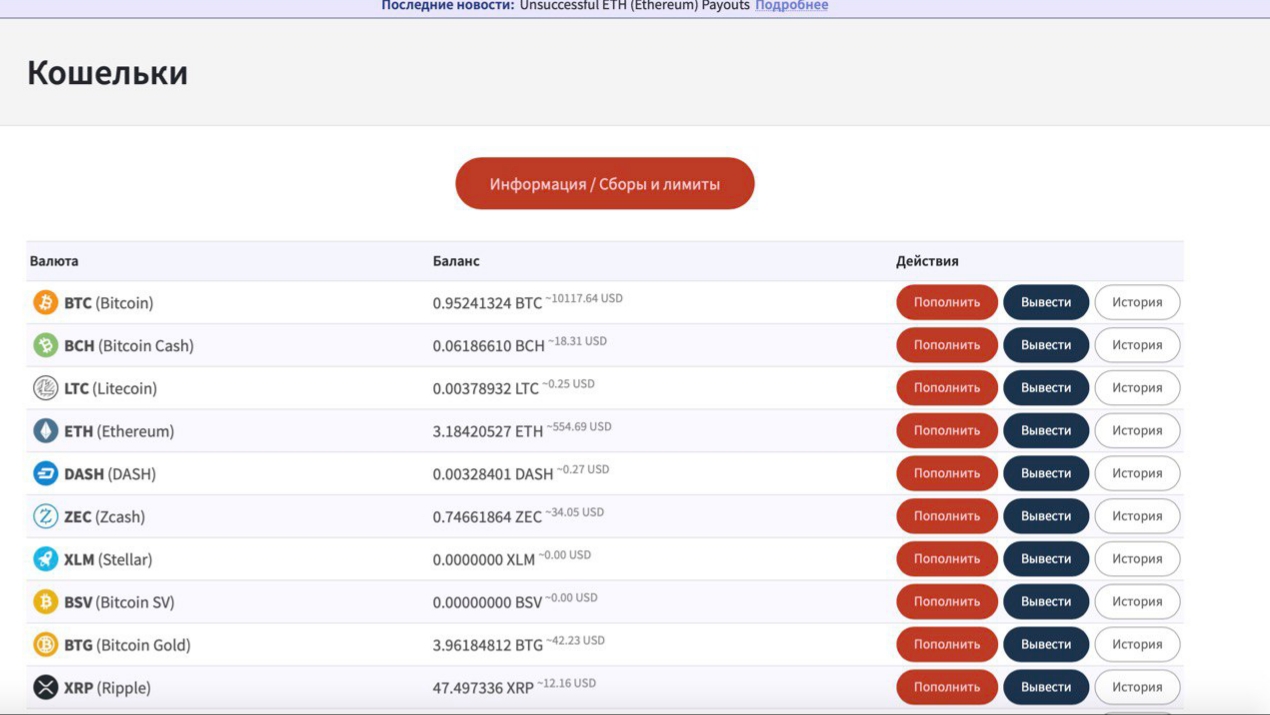Deposit BTC with Пополнить button
1270x715 pixels.
pos(947,302)
